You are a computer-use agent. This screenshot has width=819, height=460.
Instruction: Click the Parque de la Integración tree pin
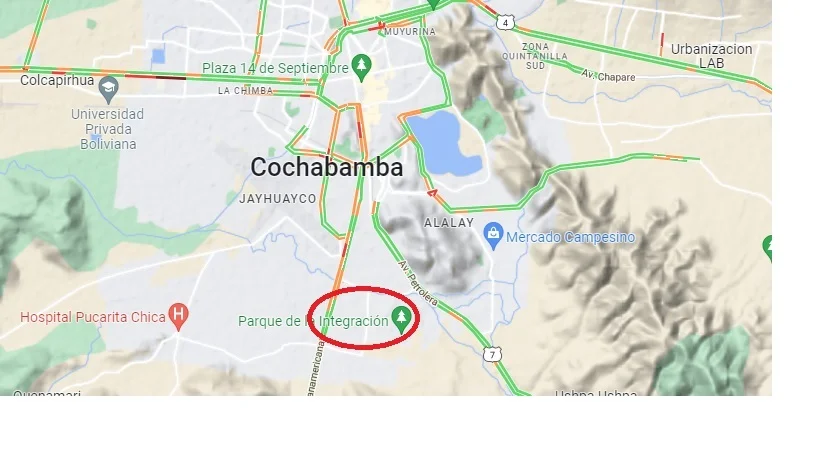[x=401, y=319]
